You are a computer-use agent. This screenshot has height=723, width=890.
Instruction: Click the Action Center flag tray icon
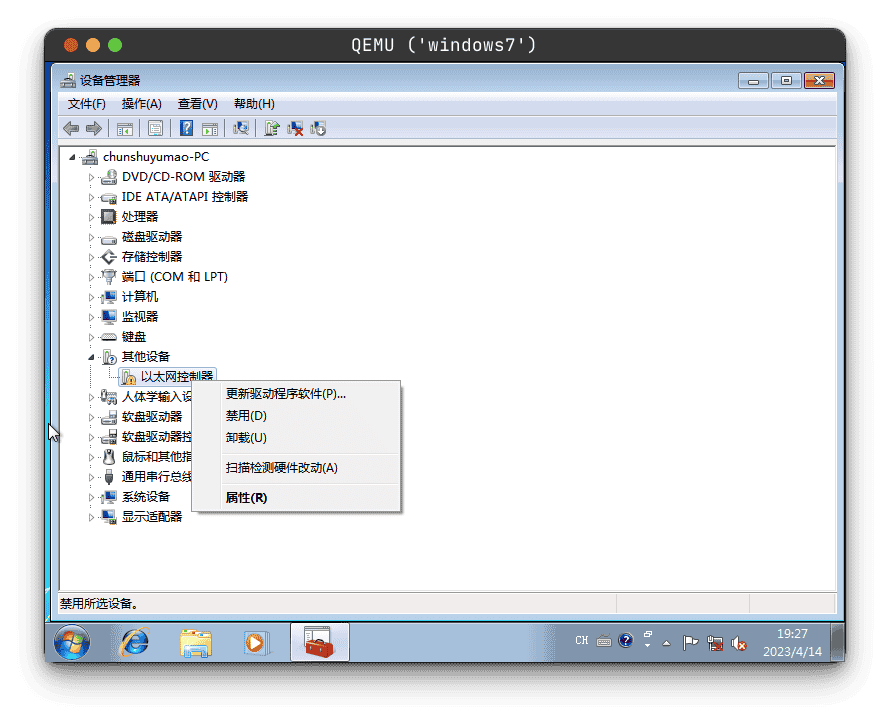690,642
